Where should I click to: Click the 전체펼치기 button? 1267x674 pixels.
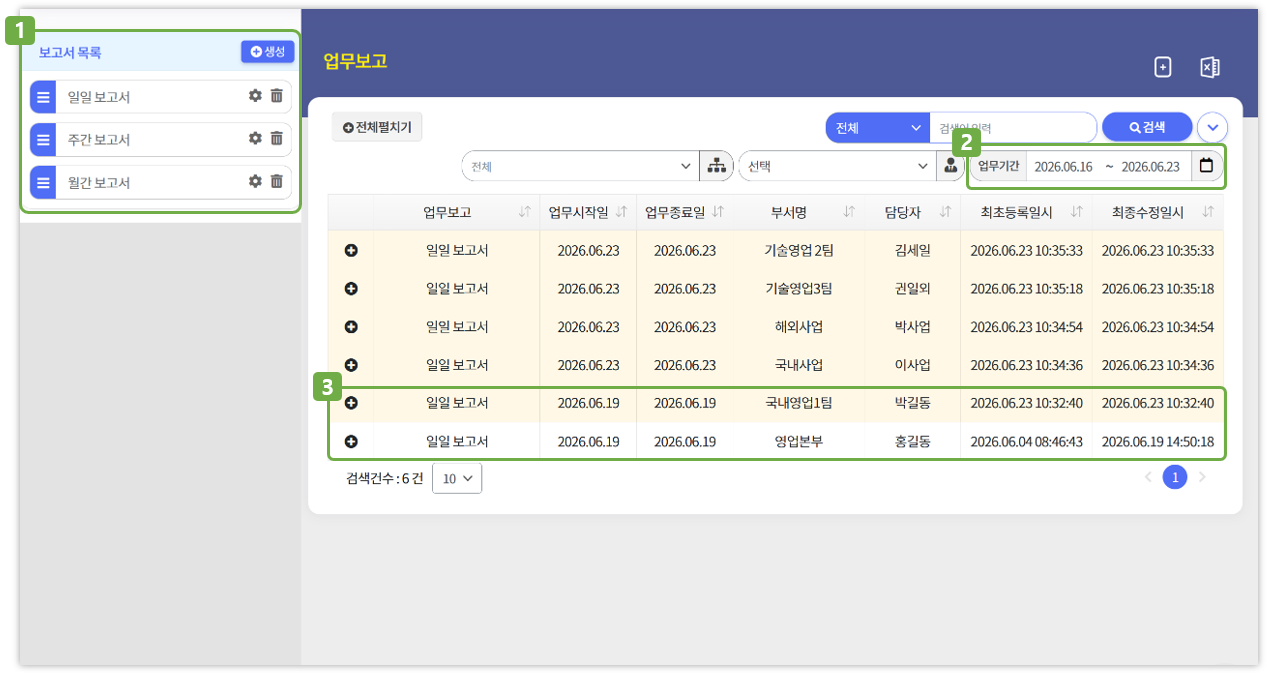pos(377,127)
